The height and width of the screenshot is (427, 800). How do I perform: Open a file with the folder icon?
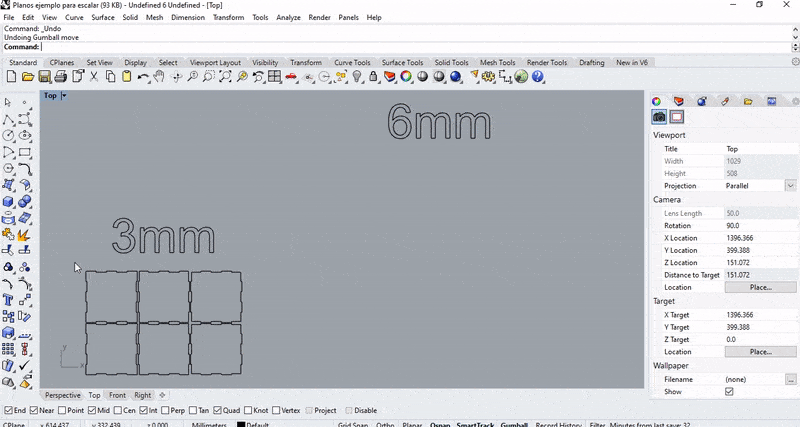tap(28, 77)
